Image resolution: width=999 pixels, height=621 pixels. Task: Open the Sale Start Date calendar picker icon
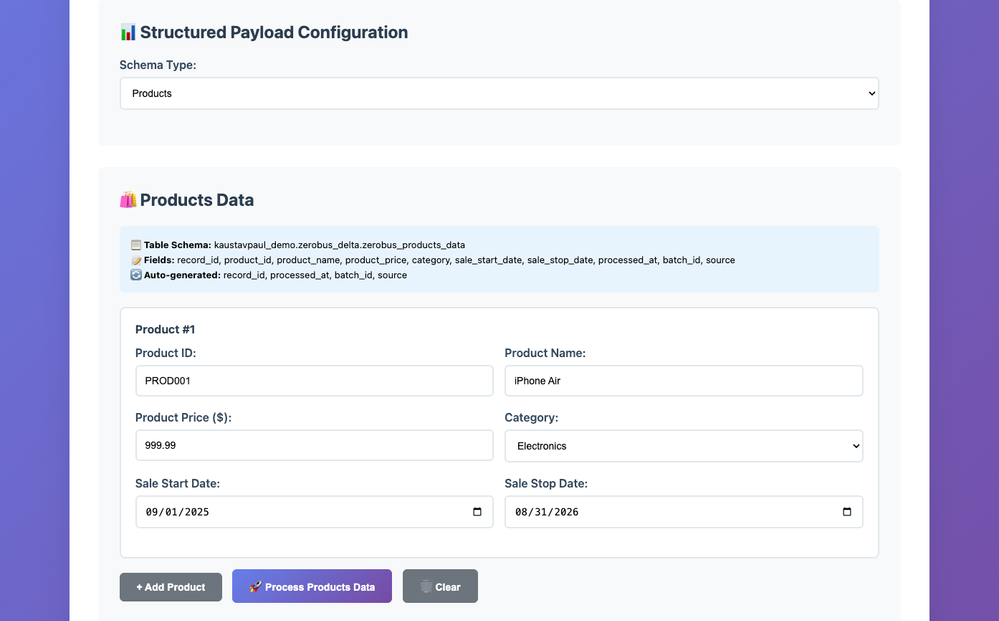click(x=477, y=512)
